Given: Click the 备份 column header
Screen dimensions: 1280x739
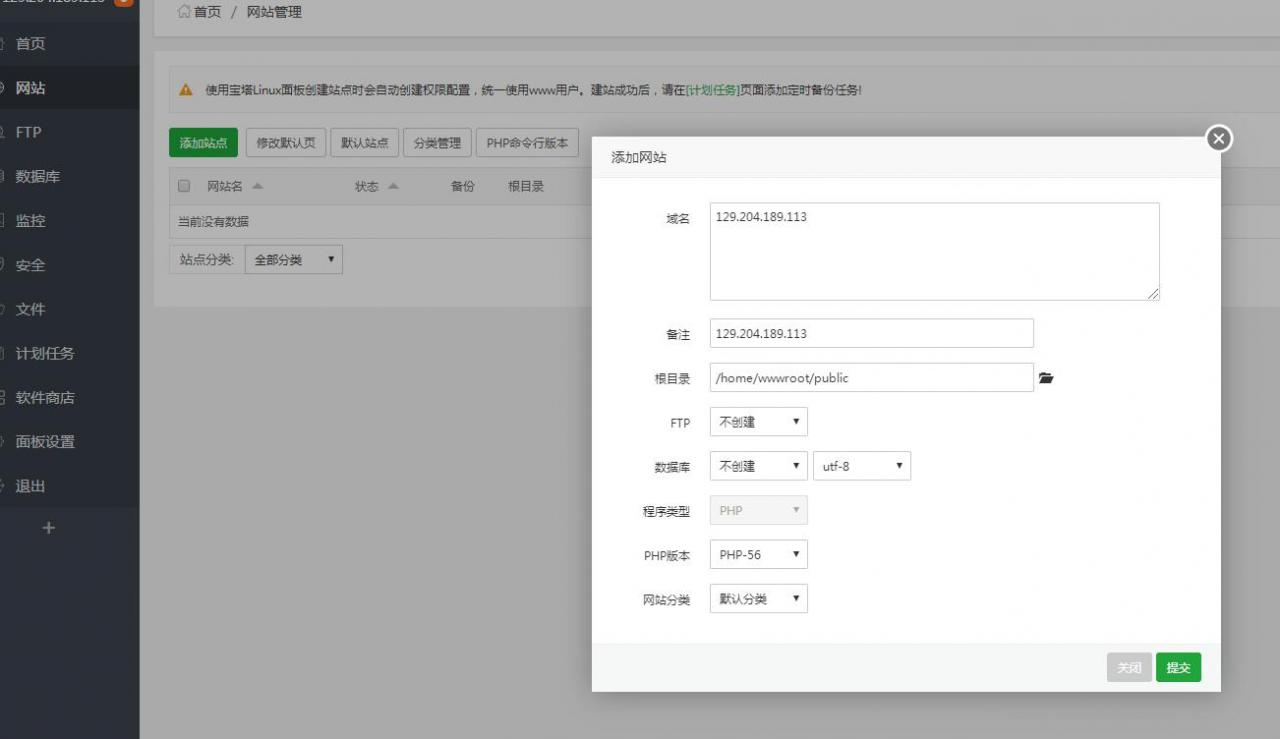Looking at the screenshot, I should (463, 186).
